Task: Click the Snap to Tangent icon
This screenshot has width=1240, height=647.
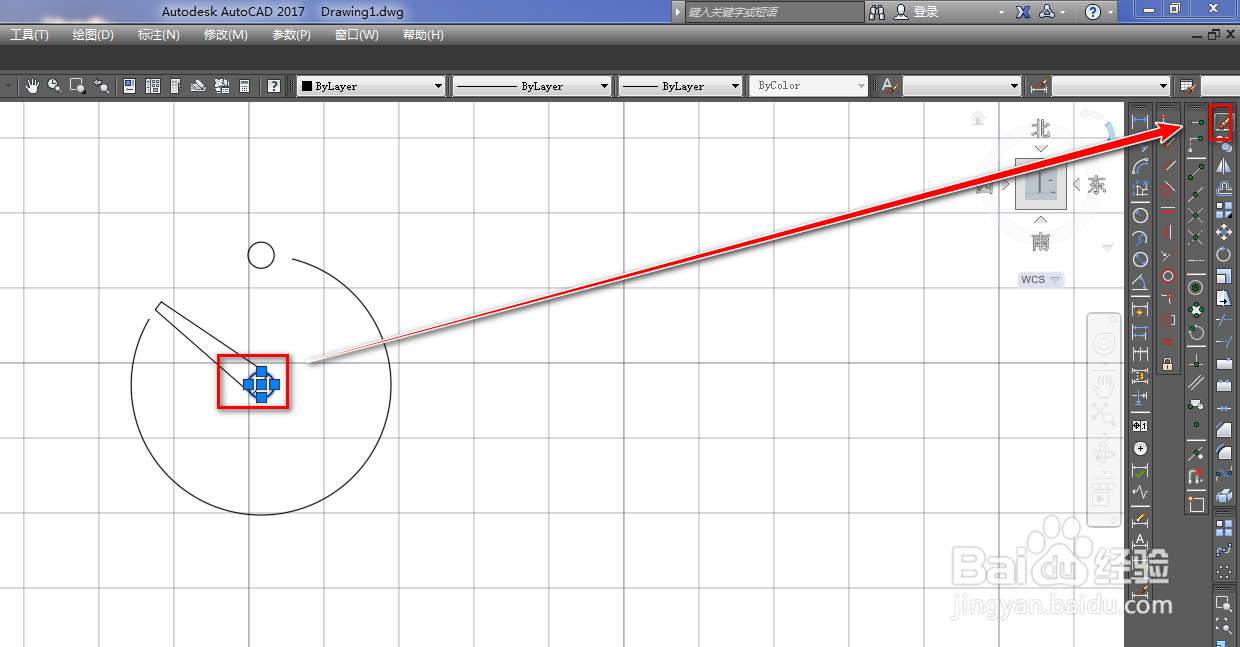Action: tap(1196, 334)
